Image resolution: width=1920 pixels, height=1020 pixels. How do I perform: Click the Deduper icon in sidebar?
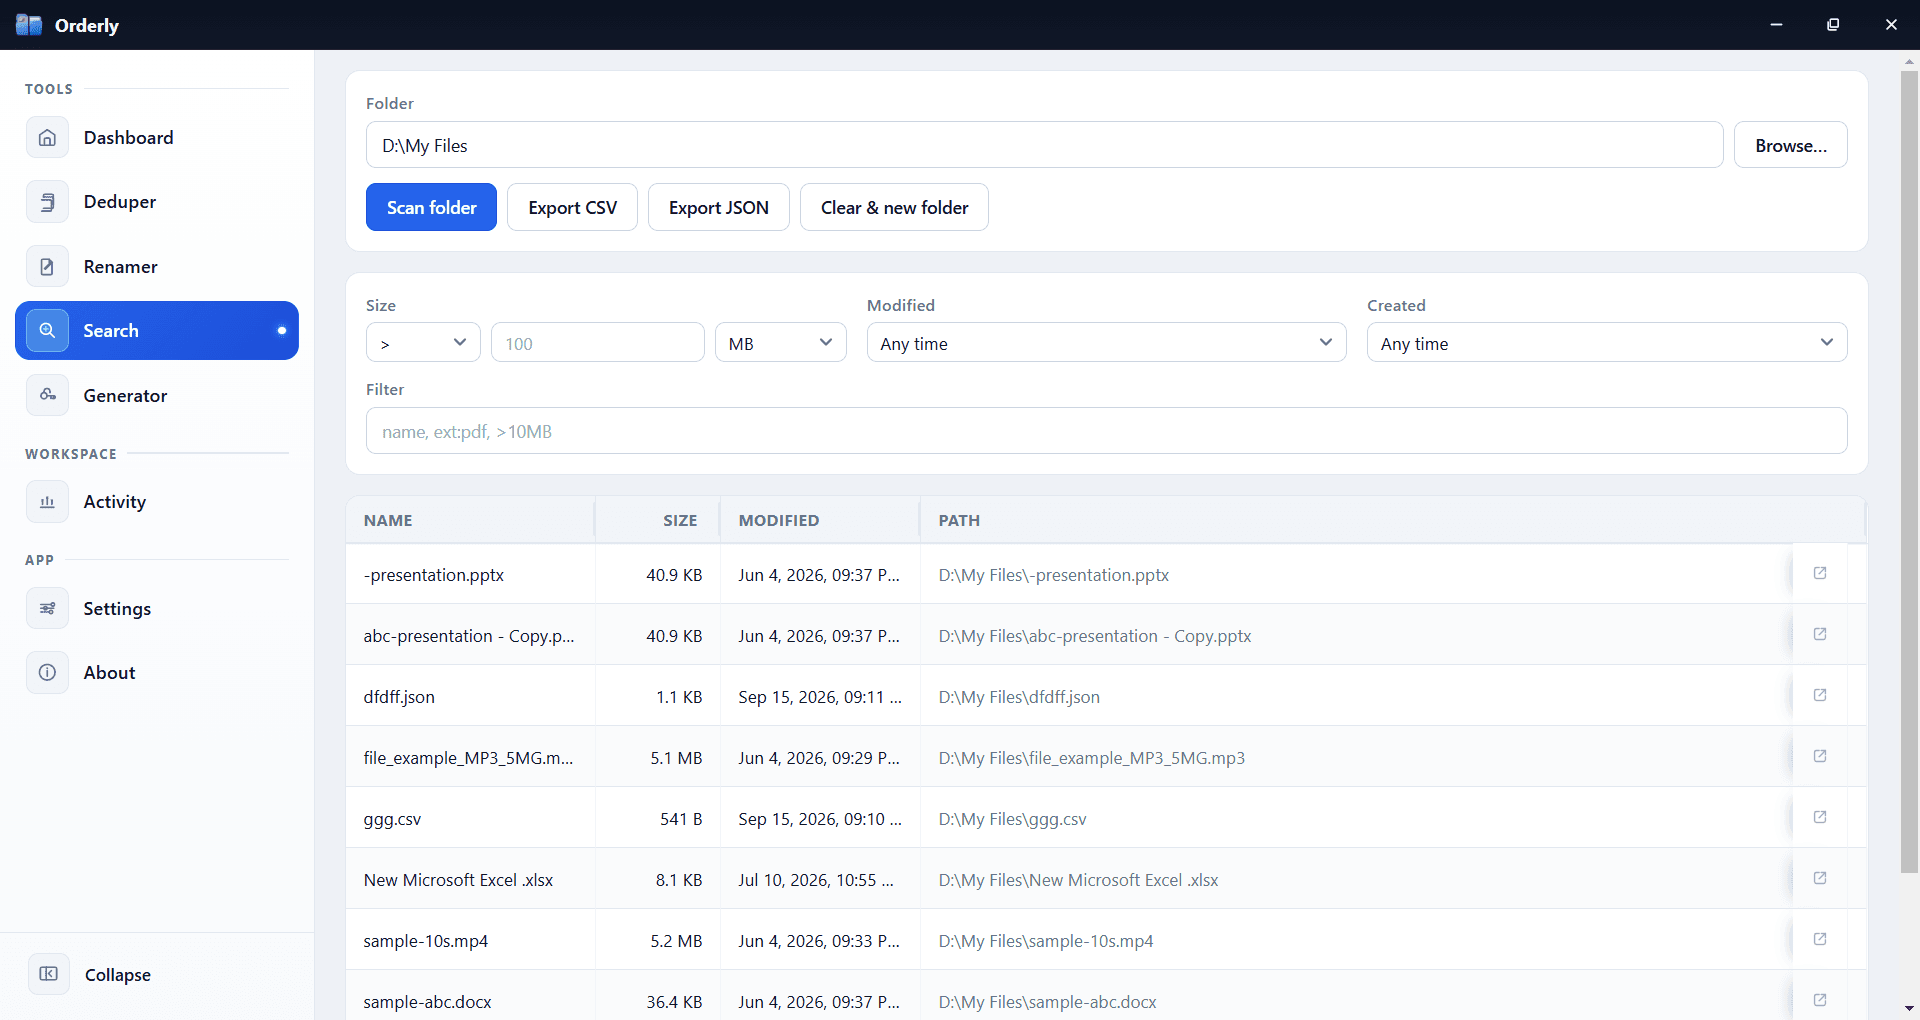click(x=47, y=202)
